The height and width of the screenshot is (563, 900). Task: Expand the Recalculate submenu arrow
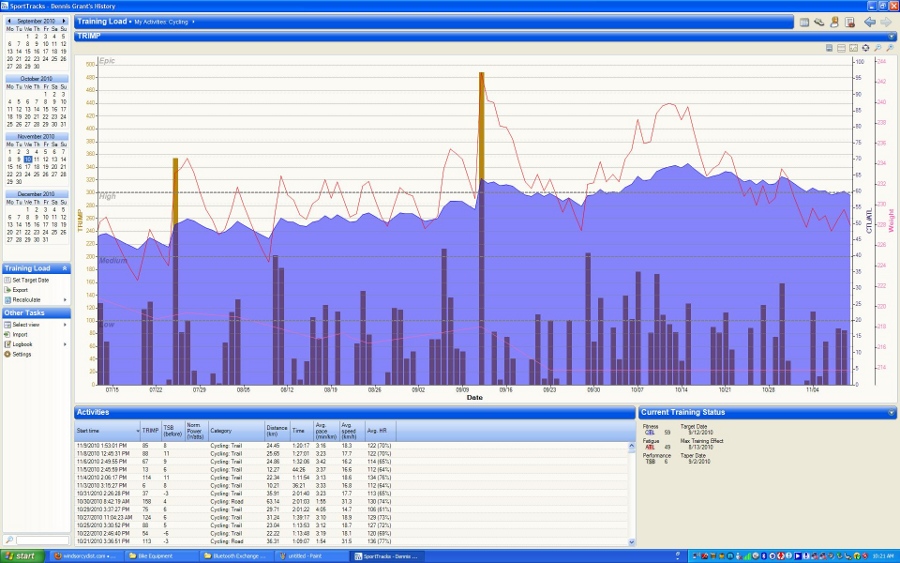[x=65, y=300]
